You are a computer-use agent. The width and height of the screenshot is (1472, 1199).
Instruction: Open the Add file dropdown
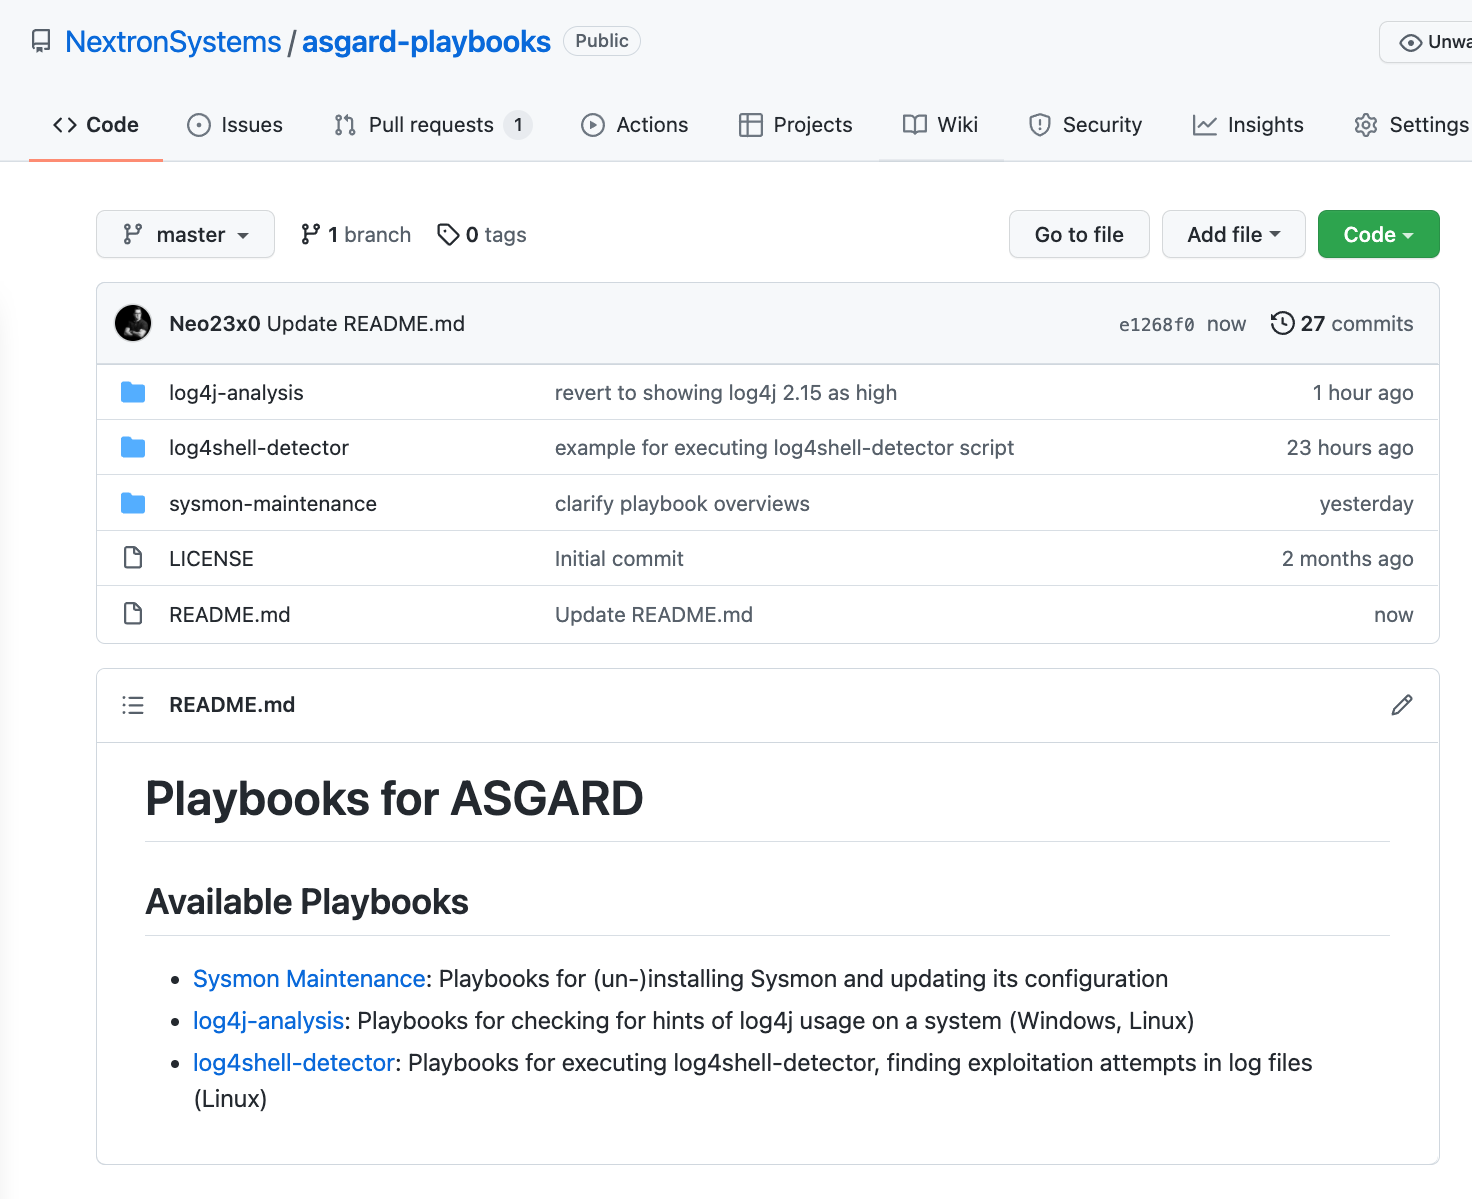(x=1233, y=234)
